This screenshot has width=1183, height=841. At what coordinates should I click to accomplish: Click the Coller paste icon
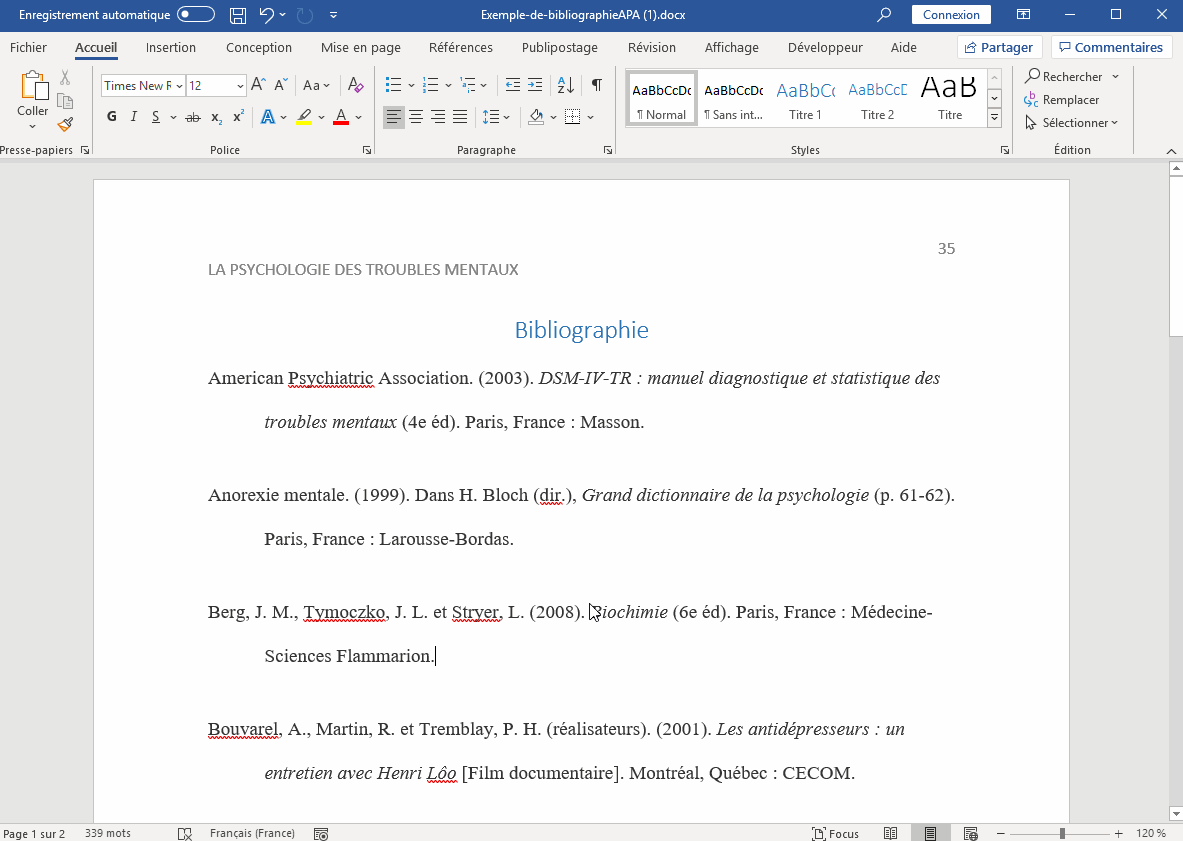click(x=33, y=86)
